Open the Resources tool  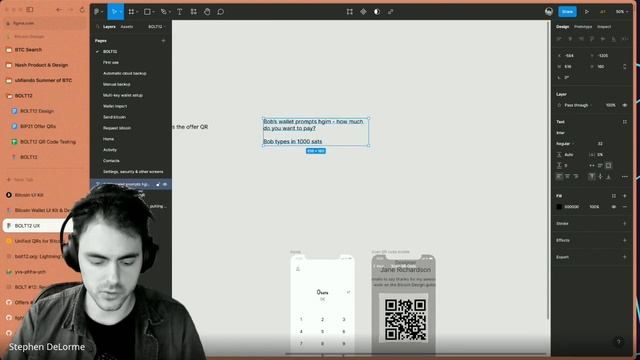click(x=193, y=12)
